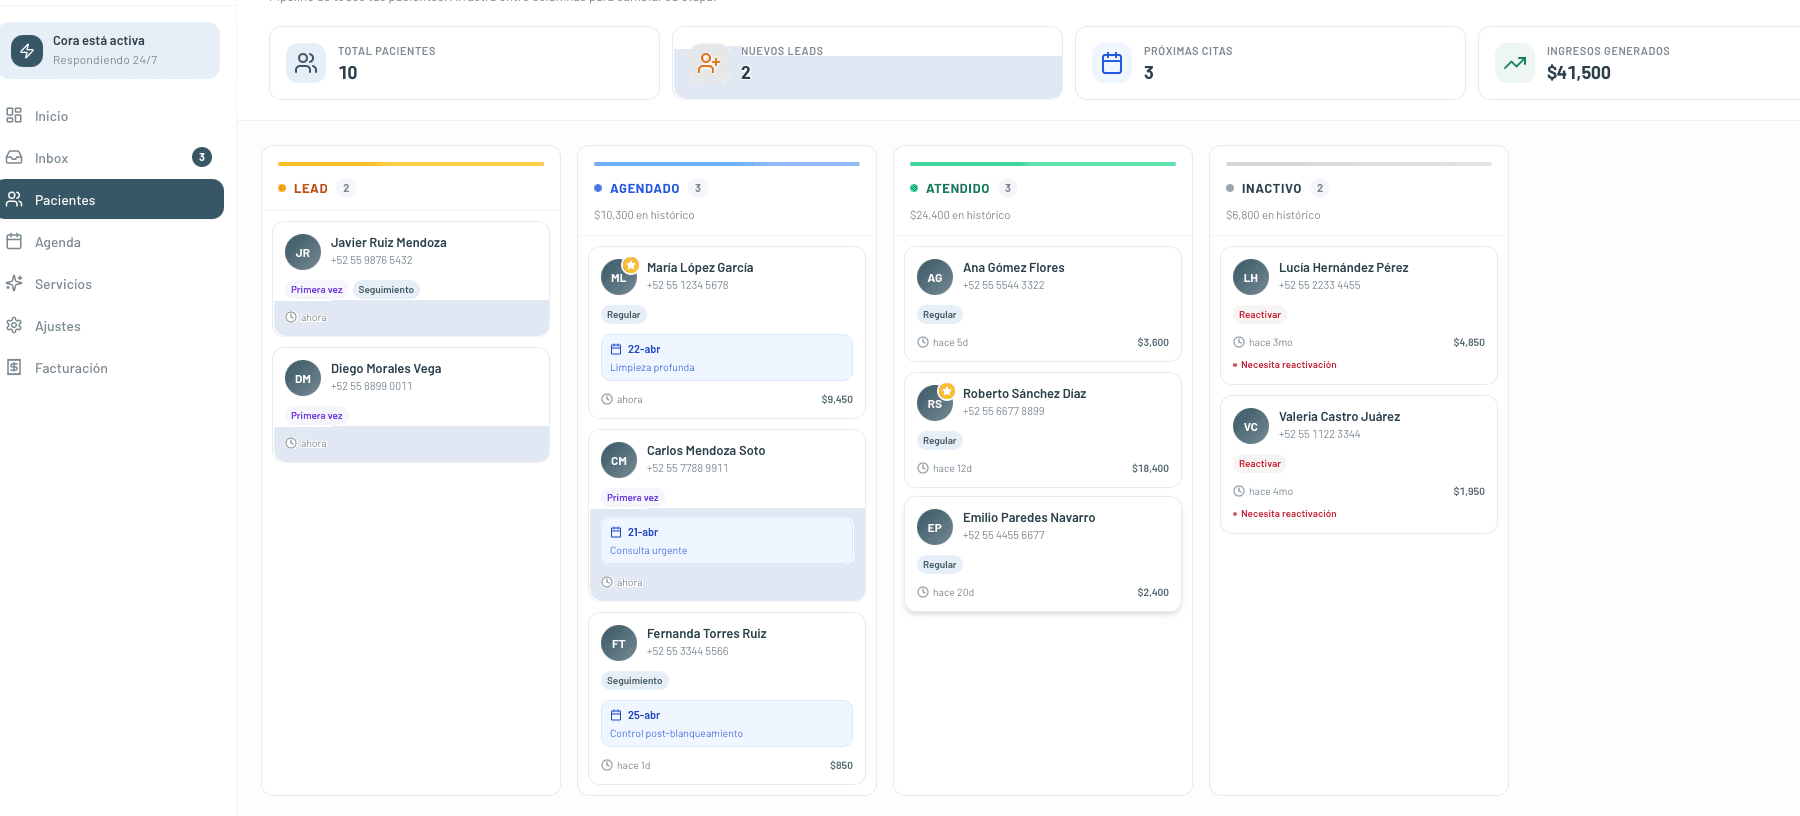This screenshot has width=1800, height=816.
Task: Click the Inbox unread badge showing 3
Action: pyautogui.click(x=202, y=157)
